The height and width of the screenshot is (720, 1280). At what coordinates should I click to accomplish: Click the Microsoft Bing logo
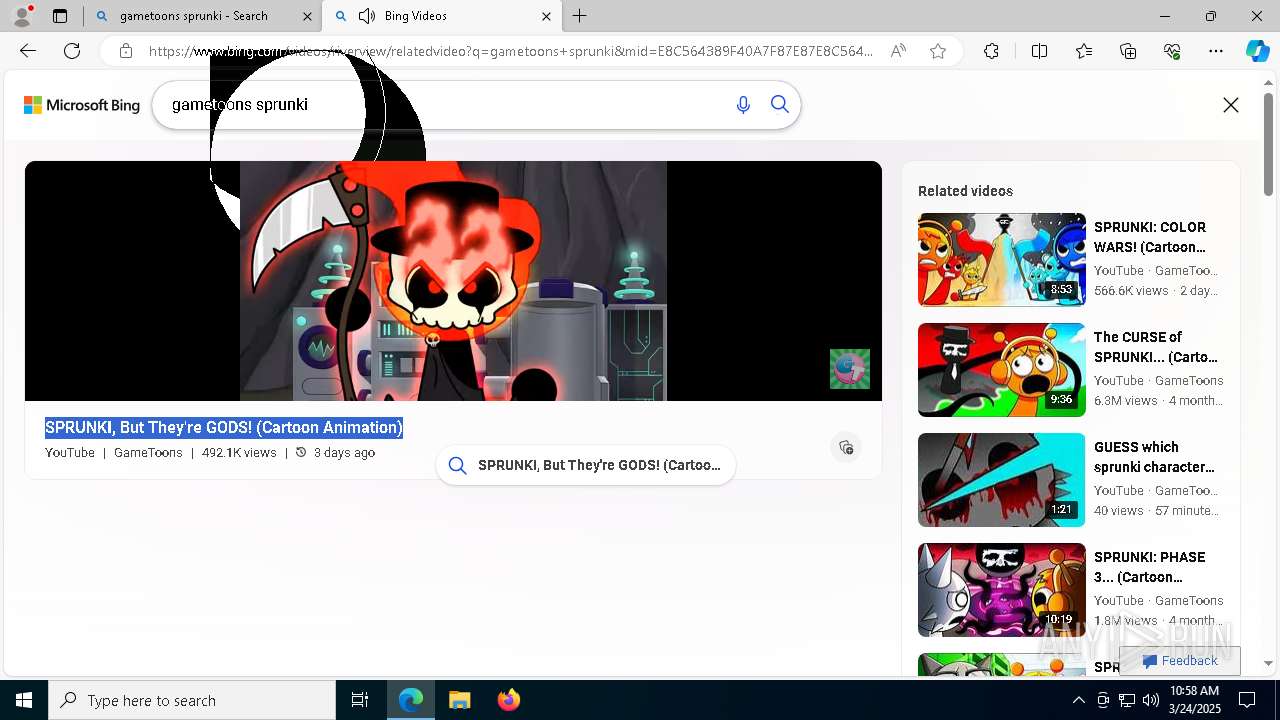[x=82, y=105]
